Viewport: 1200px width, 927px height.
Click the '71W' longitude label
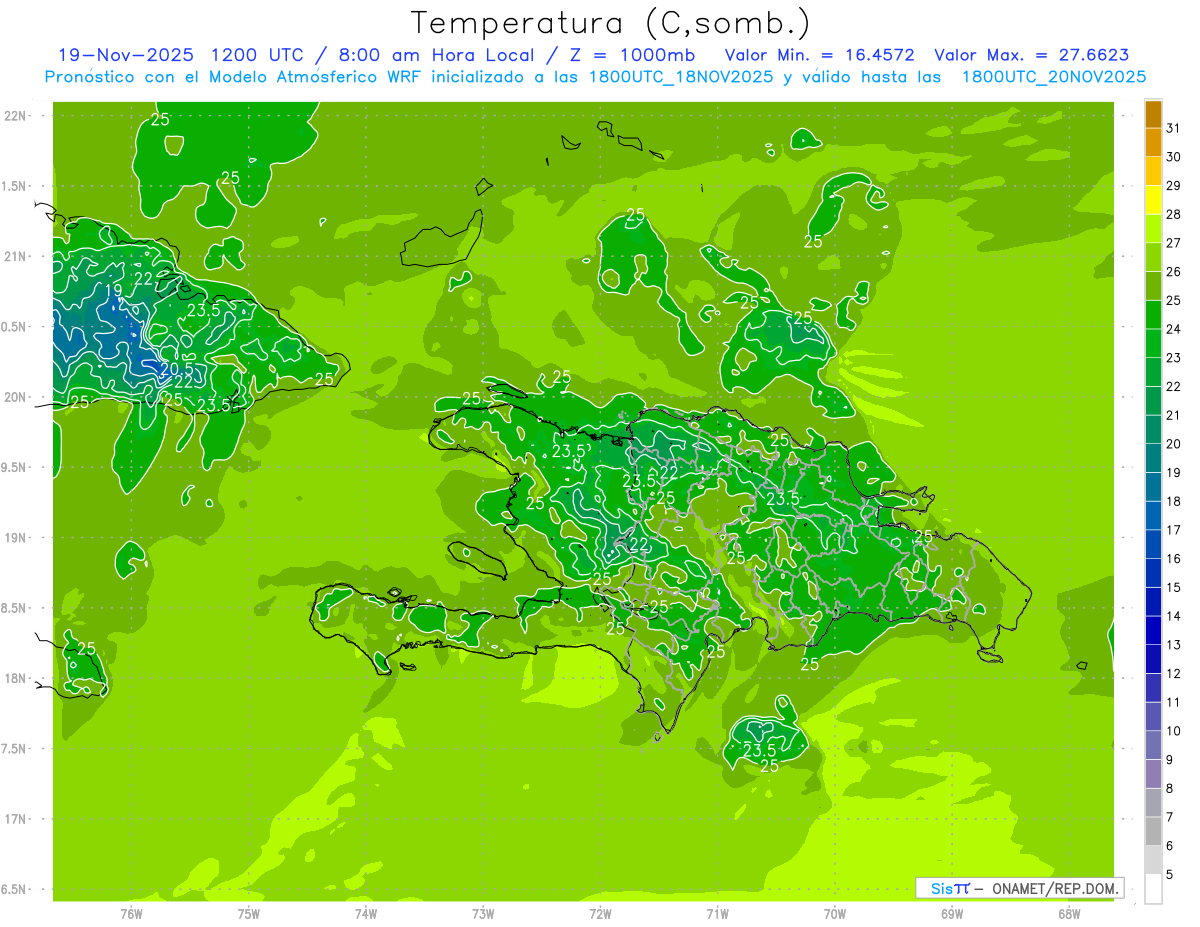point(717,913)
